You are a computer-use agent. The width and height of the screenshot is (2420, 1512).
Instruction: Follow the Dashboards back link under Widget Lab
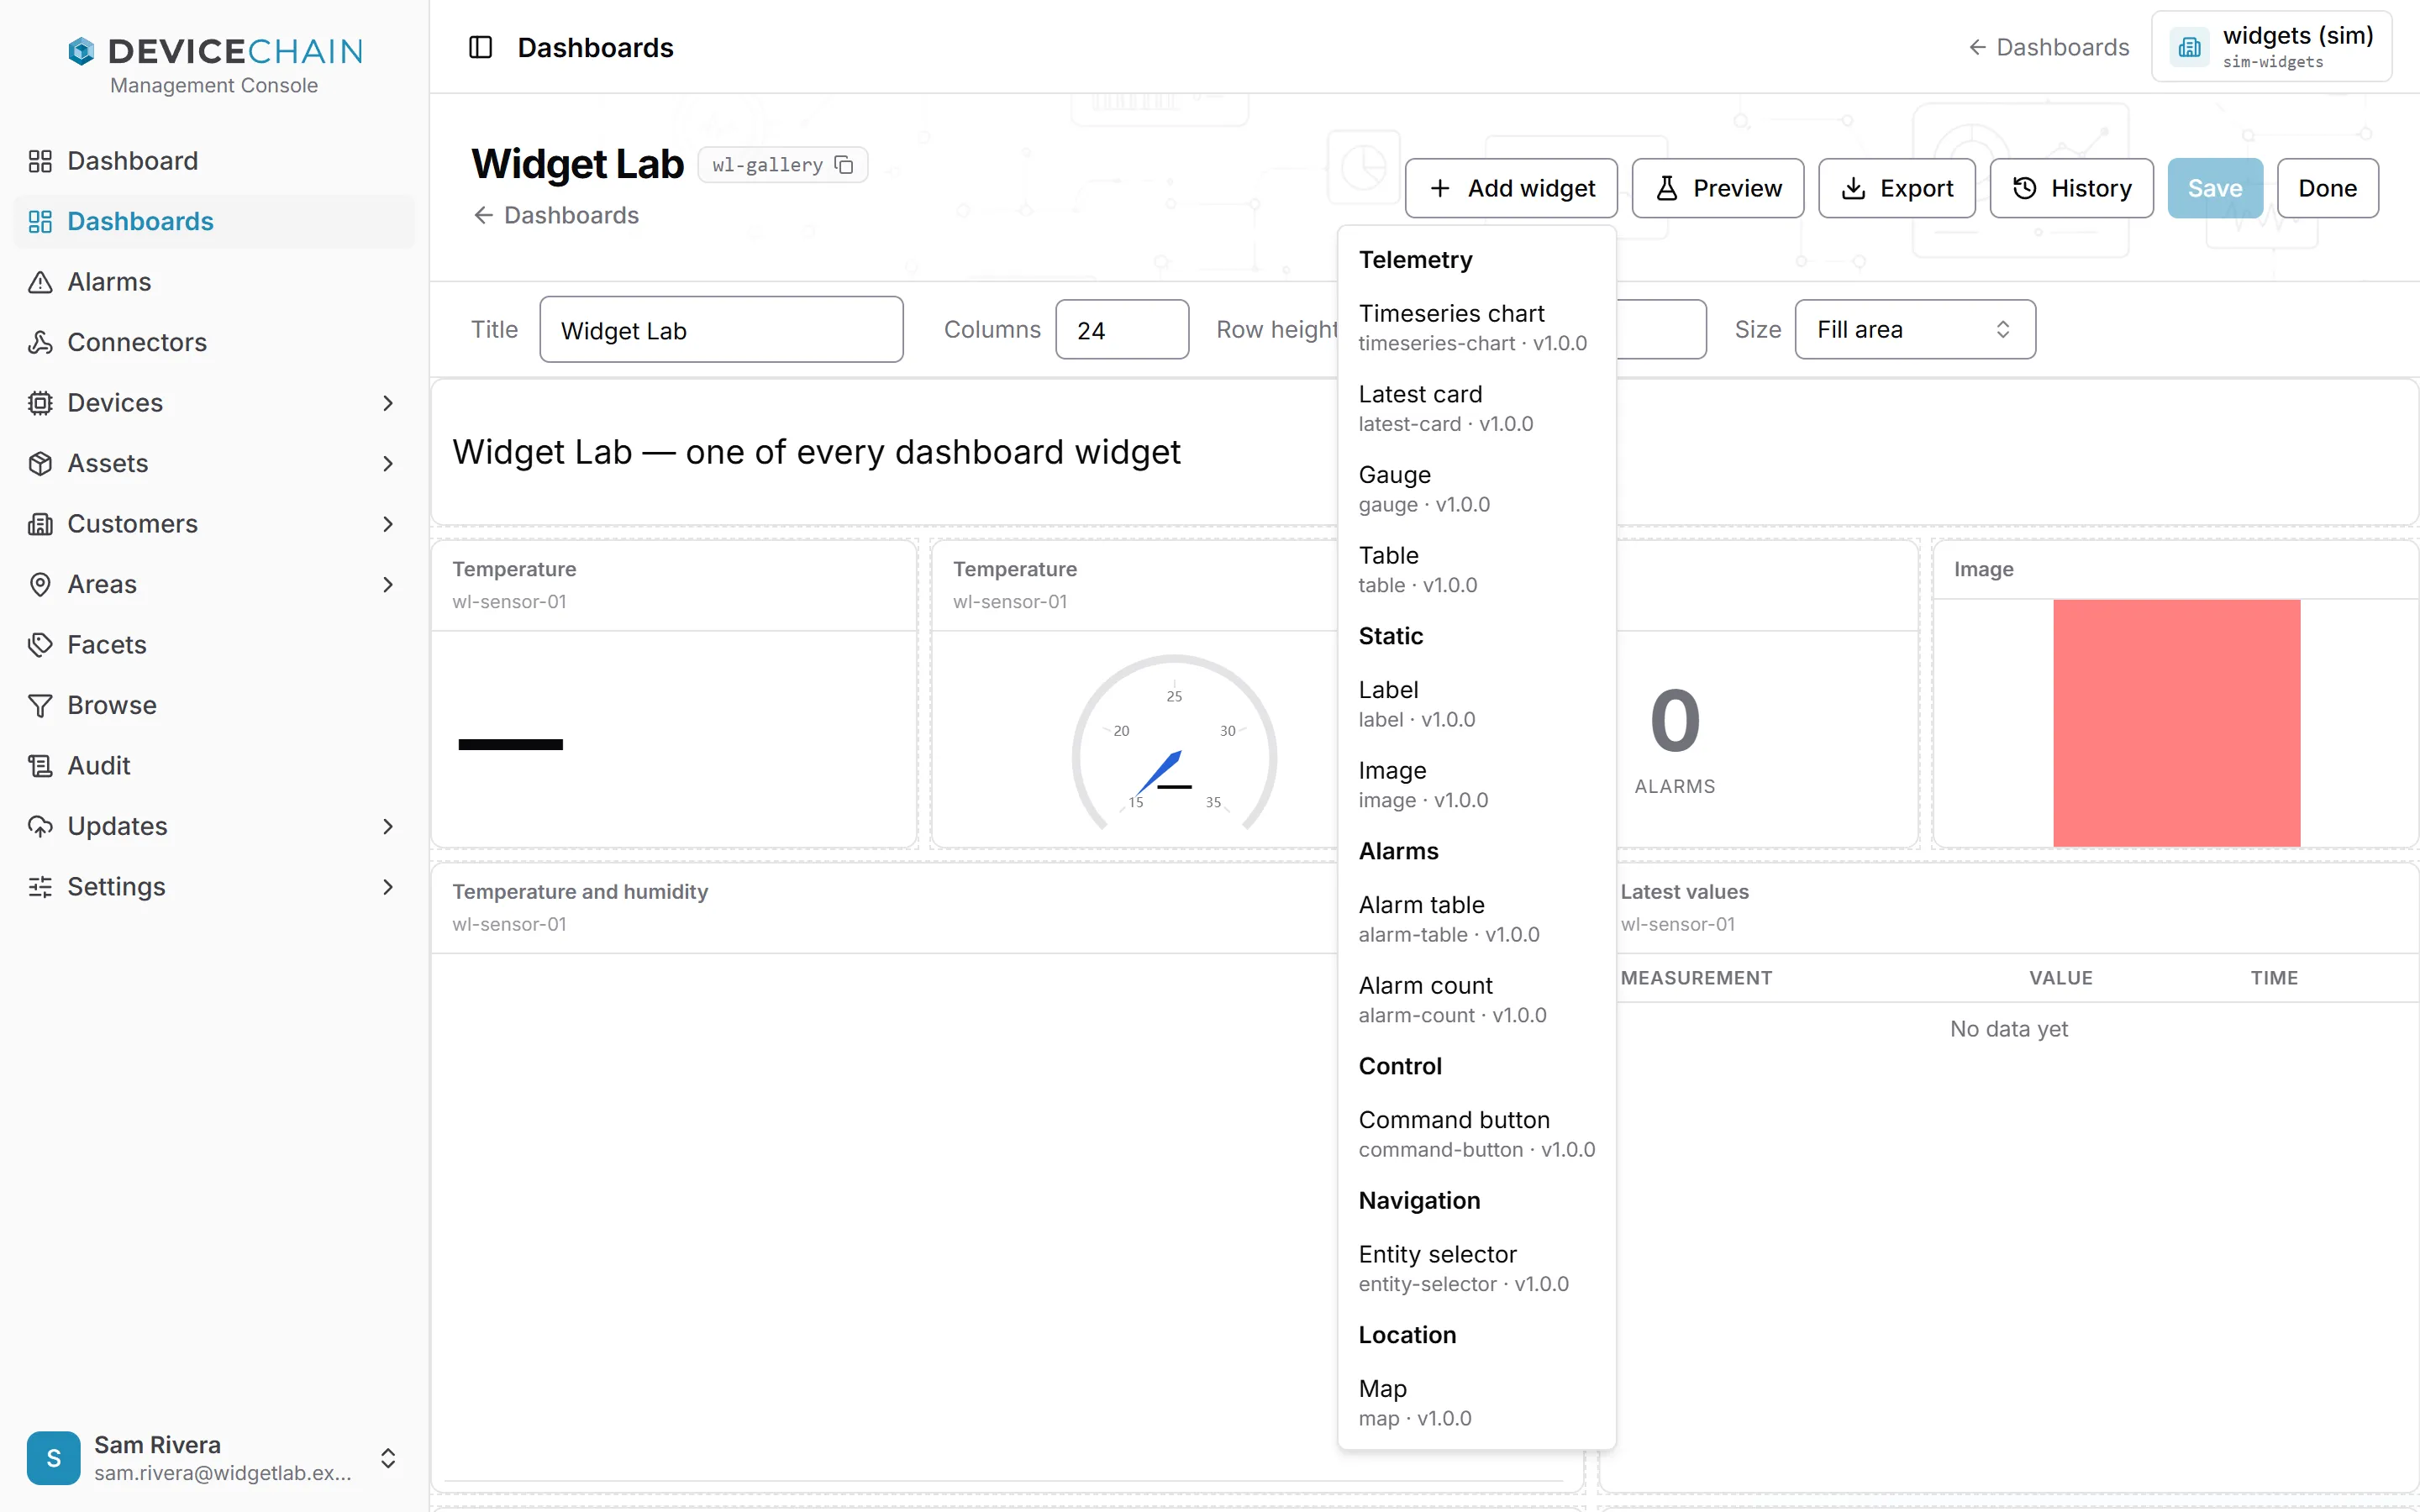tap(556, 215)
